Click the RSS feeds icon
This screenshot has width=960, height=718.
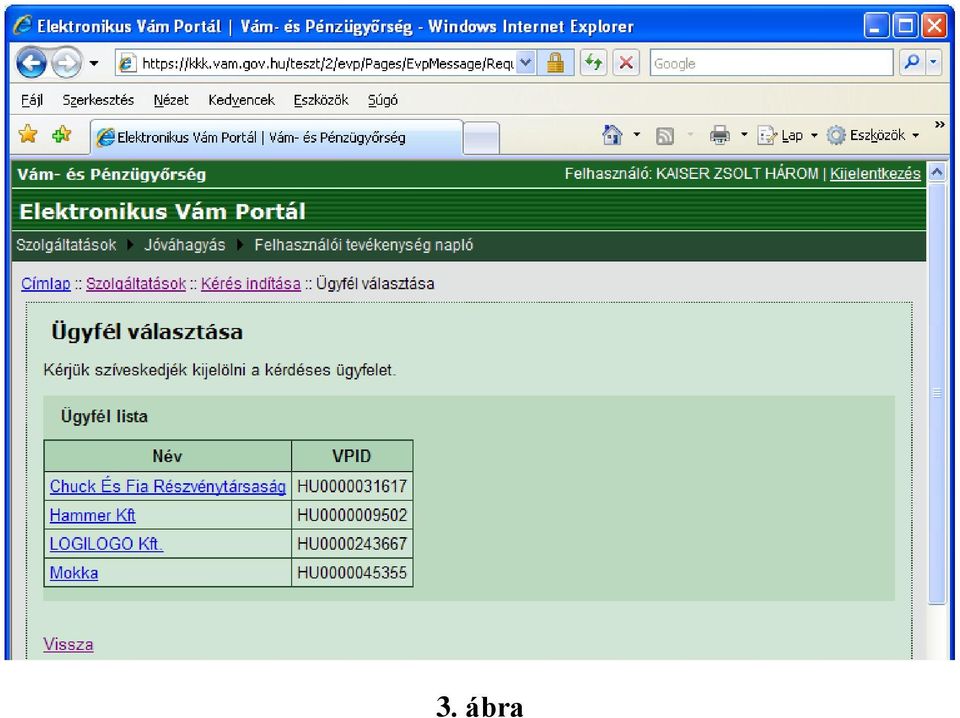pyautogui.click(x=665, y=135)
